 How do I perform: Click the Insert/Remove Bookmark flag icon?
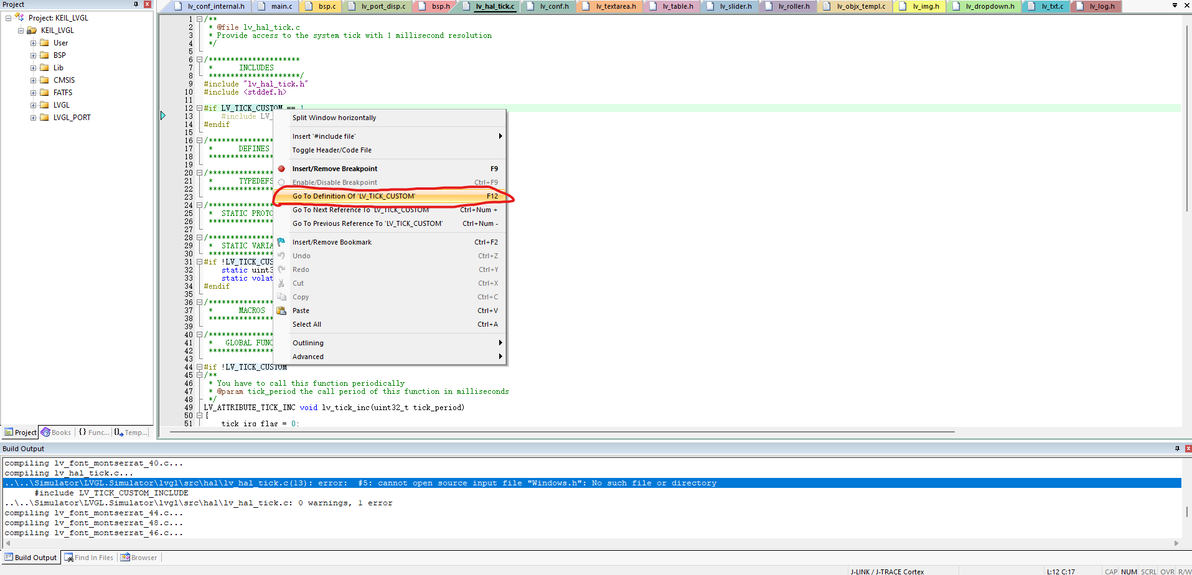[x=281, y=242]
